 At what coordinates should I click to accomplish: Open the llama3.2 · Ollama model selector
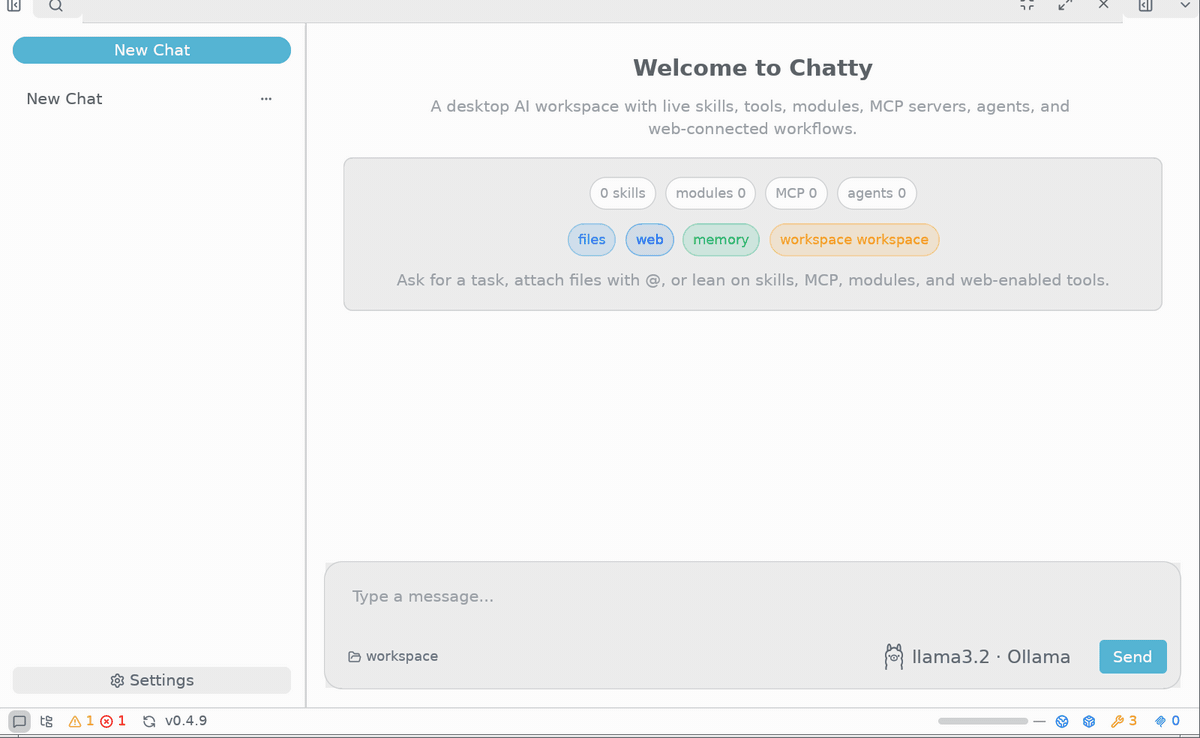point(977,657)
